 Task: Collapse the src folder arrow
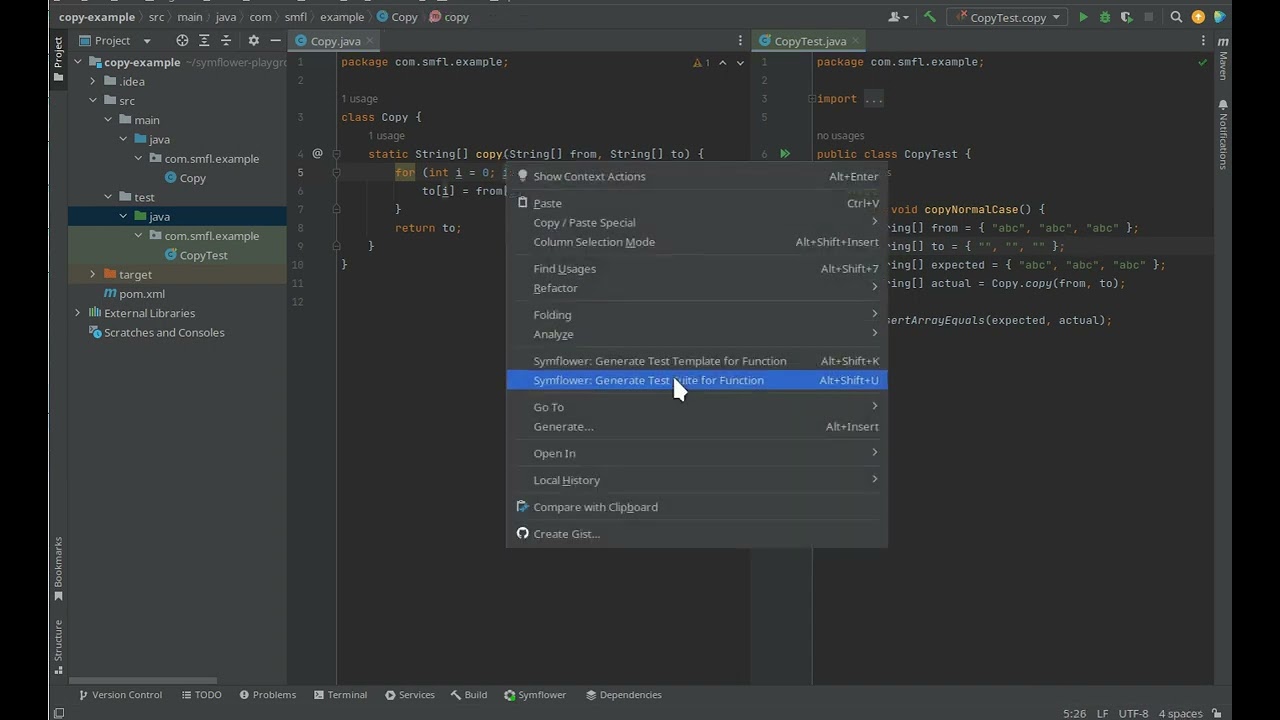(x=93, y=100)
